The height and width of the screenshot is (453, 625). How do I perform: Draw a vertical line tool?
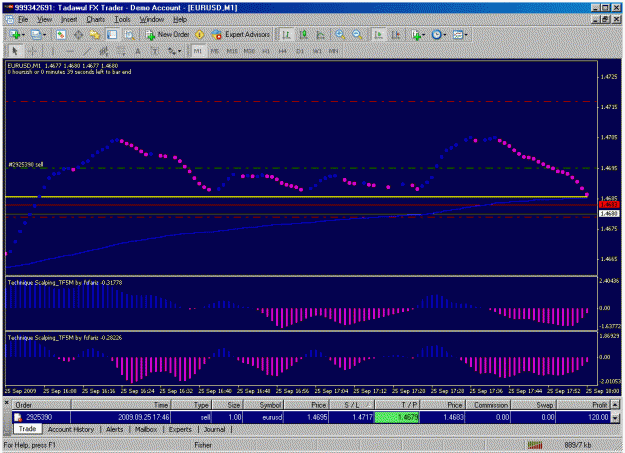(52, 51)
